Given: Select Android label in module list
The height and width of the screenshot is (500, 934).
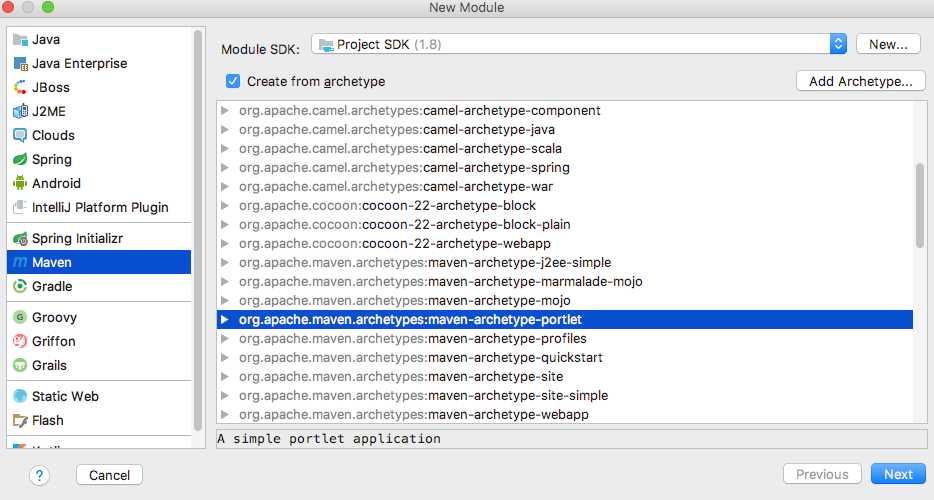Looking at the screenshot, I should click(56, 183).
